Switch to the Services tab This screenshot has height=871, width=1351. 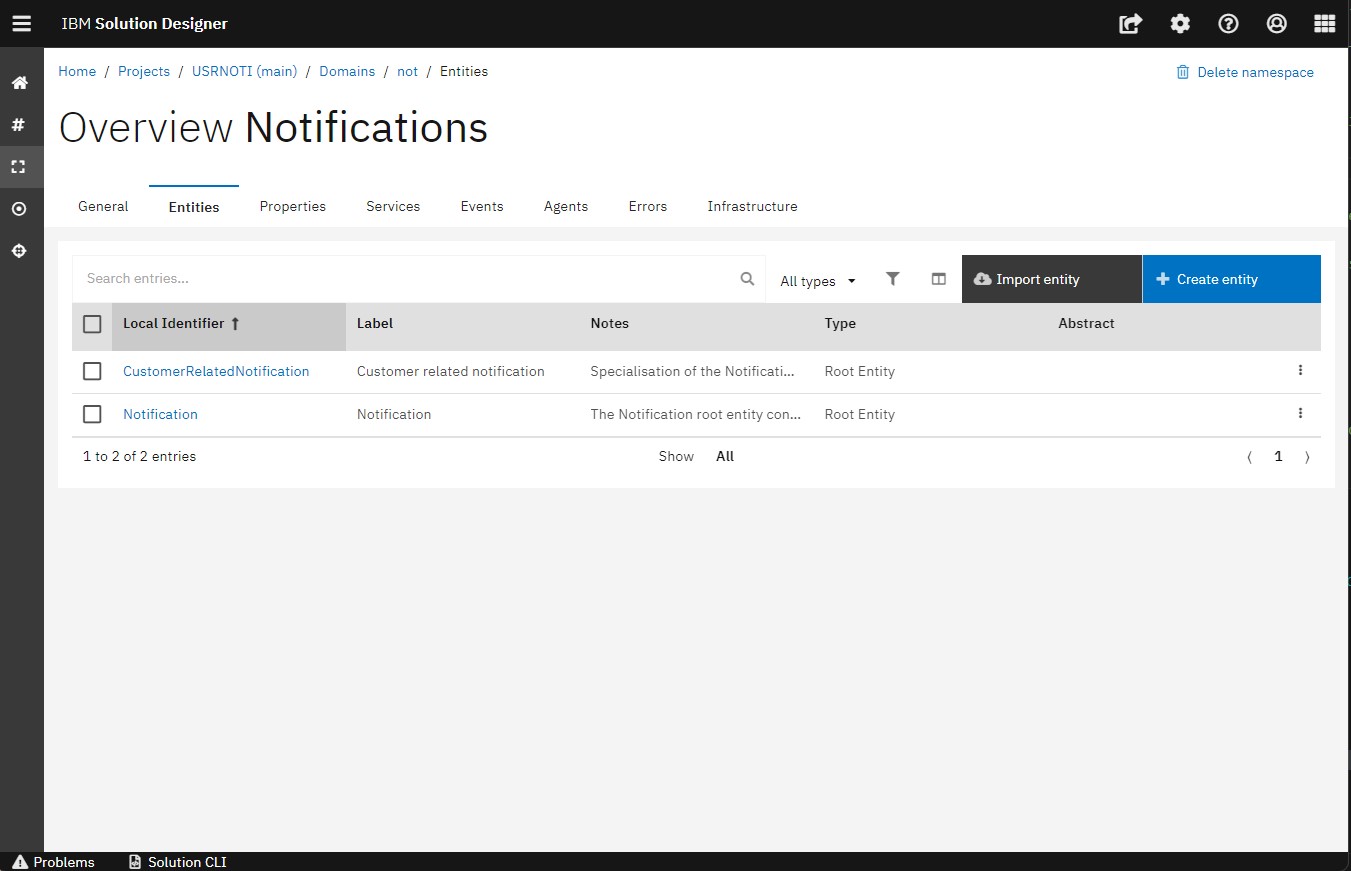[393, 206]
